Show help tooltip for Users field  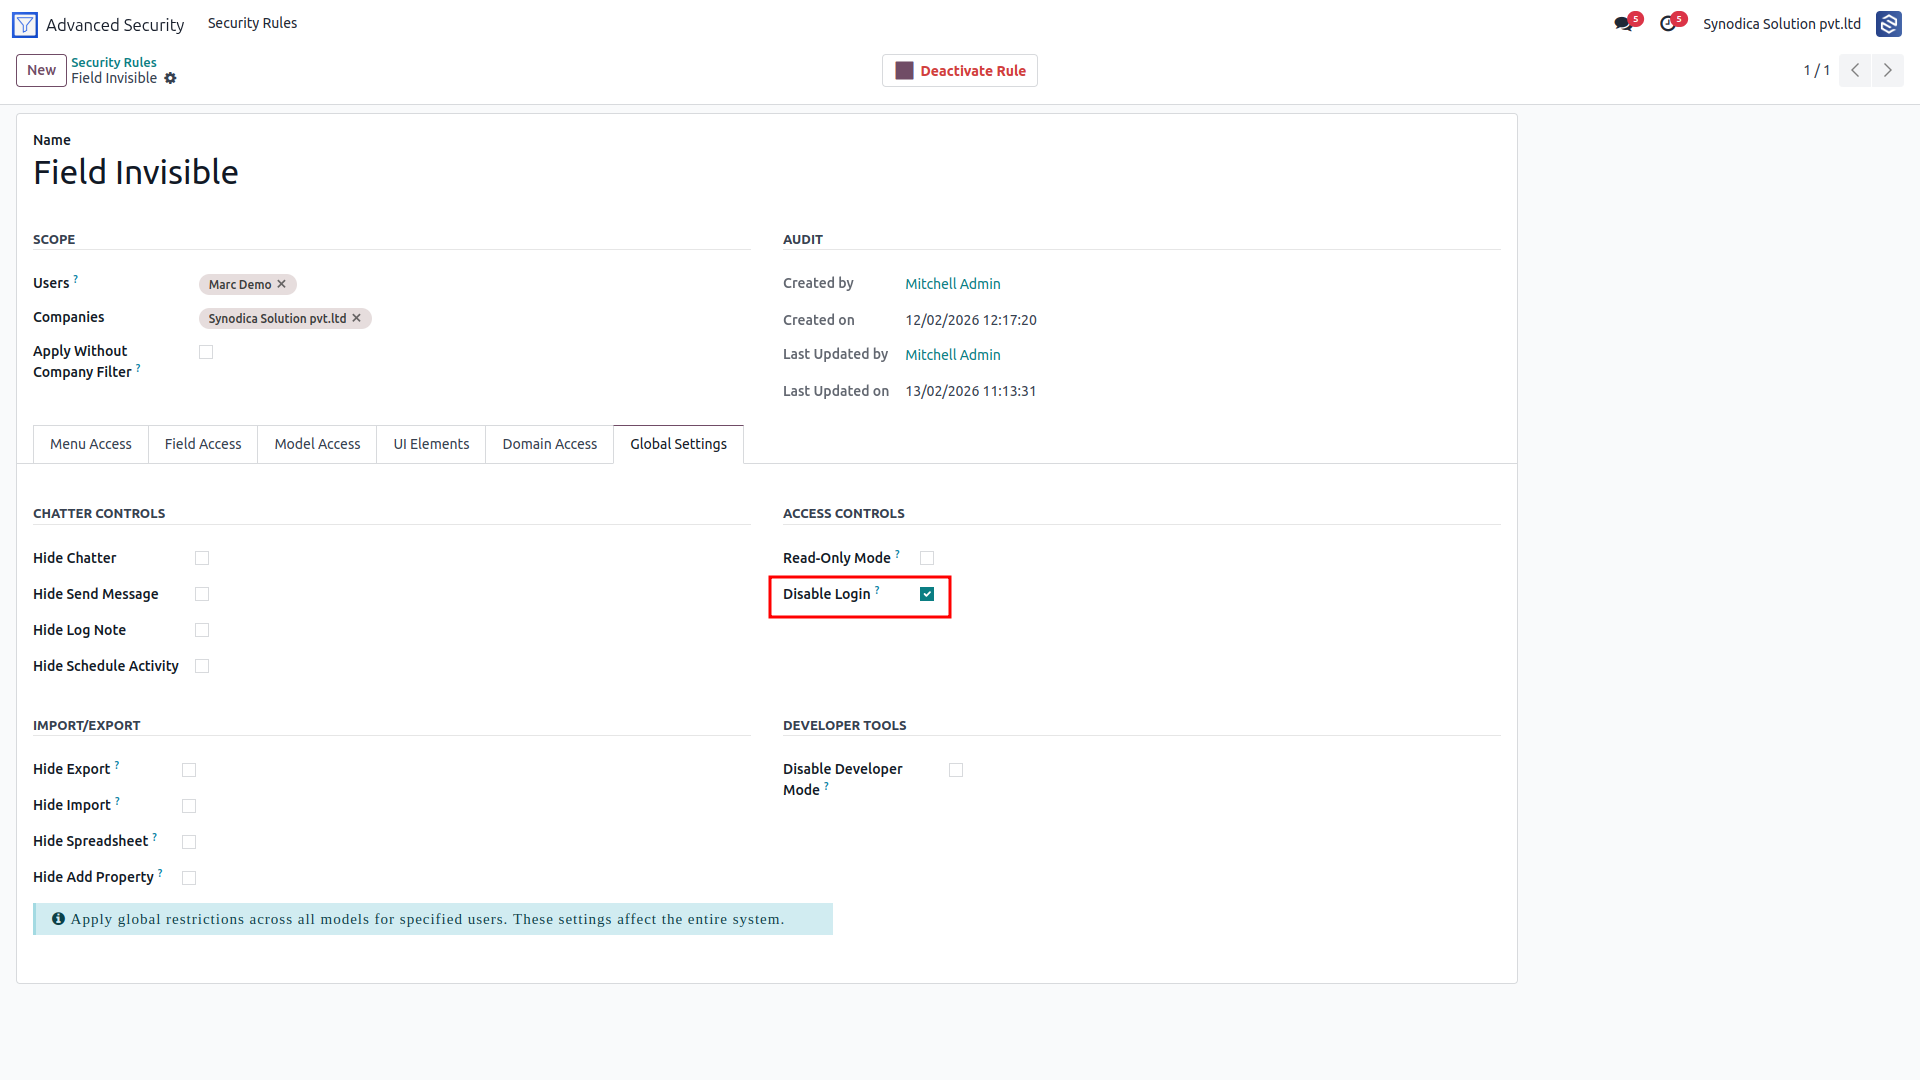click(x=76, y=279)
